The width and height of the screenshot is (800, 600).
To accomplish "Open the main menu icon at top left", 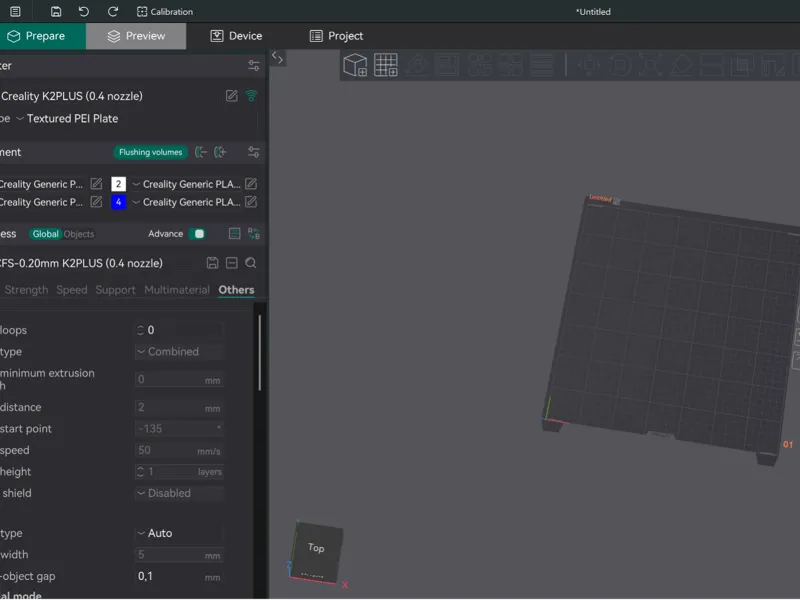I will click(x=15, y=11).
